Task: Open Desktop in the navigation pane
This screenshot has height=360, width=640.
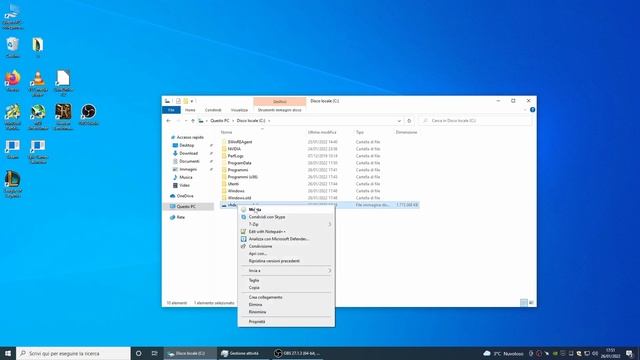Action: pyautogui.click(x=187, y=145)
